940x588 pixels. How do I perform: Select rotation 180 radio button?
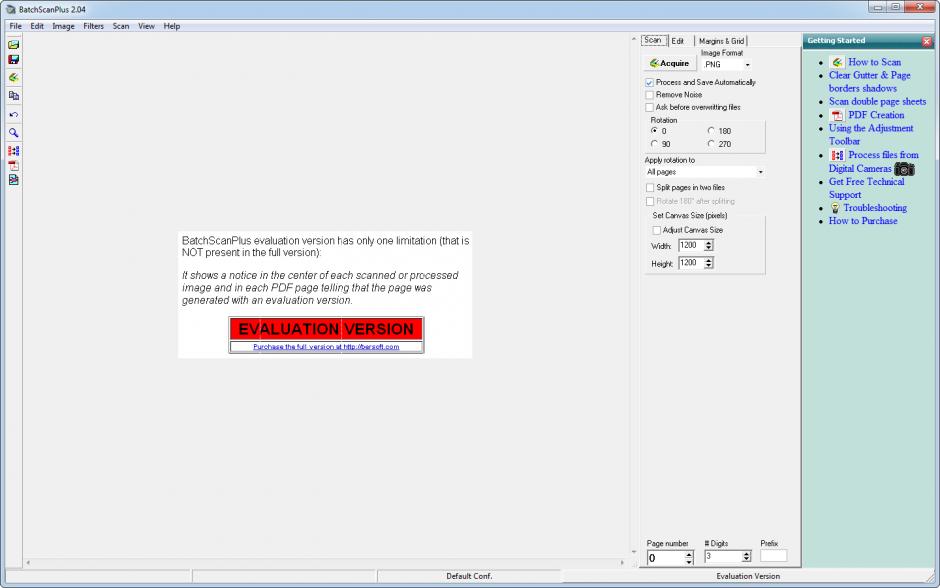[x=711, y=131]
